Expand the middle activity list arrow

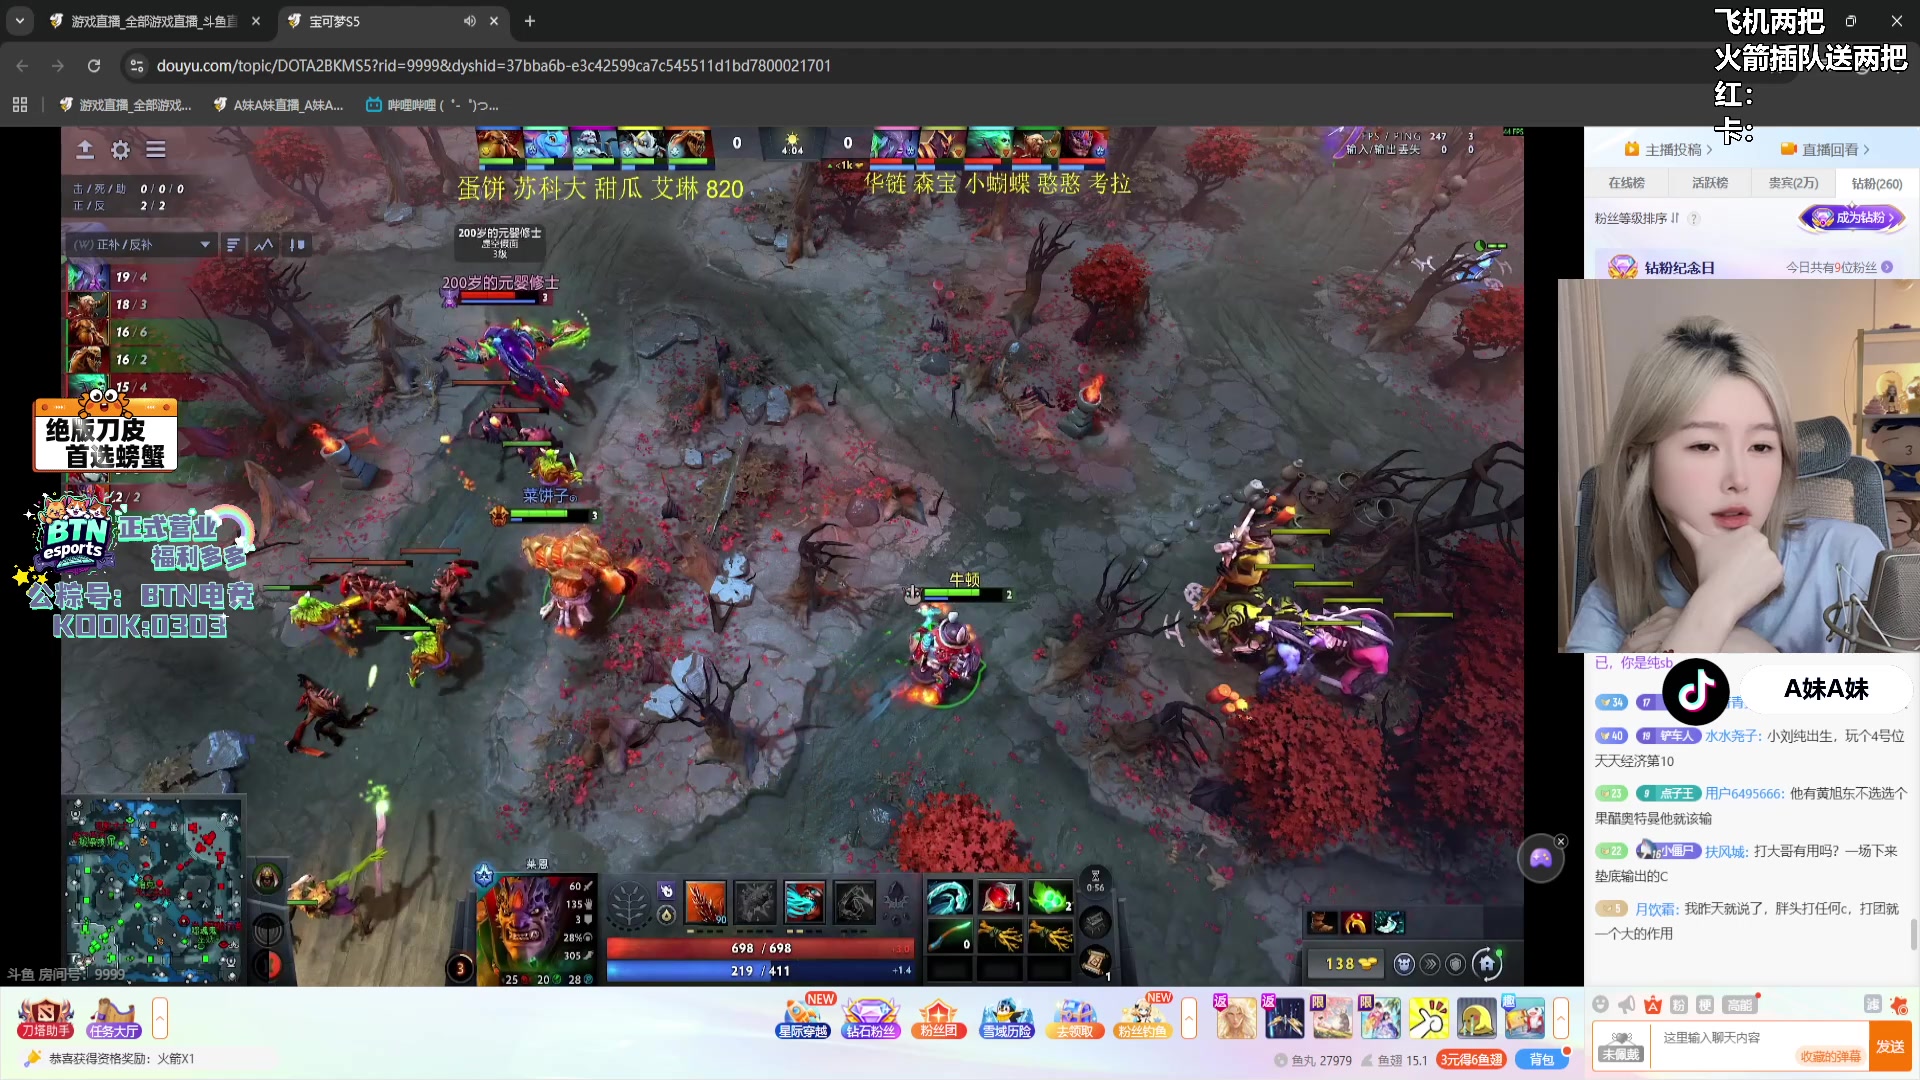point(1189,1019)
